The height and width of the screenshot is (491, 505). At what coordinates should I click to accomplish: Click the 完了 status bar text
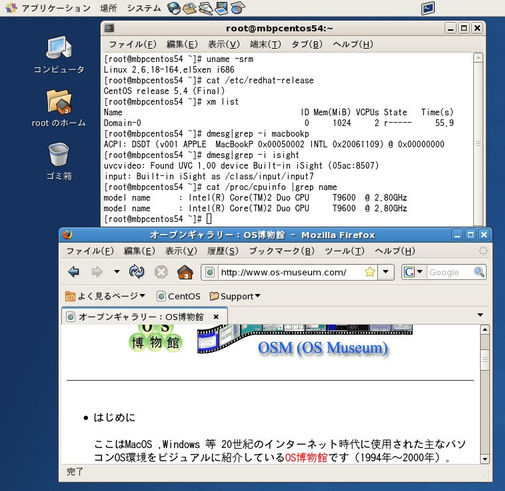tap(75, 472)
